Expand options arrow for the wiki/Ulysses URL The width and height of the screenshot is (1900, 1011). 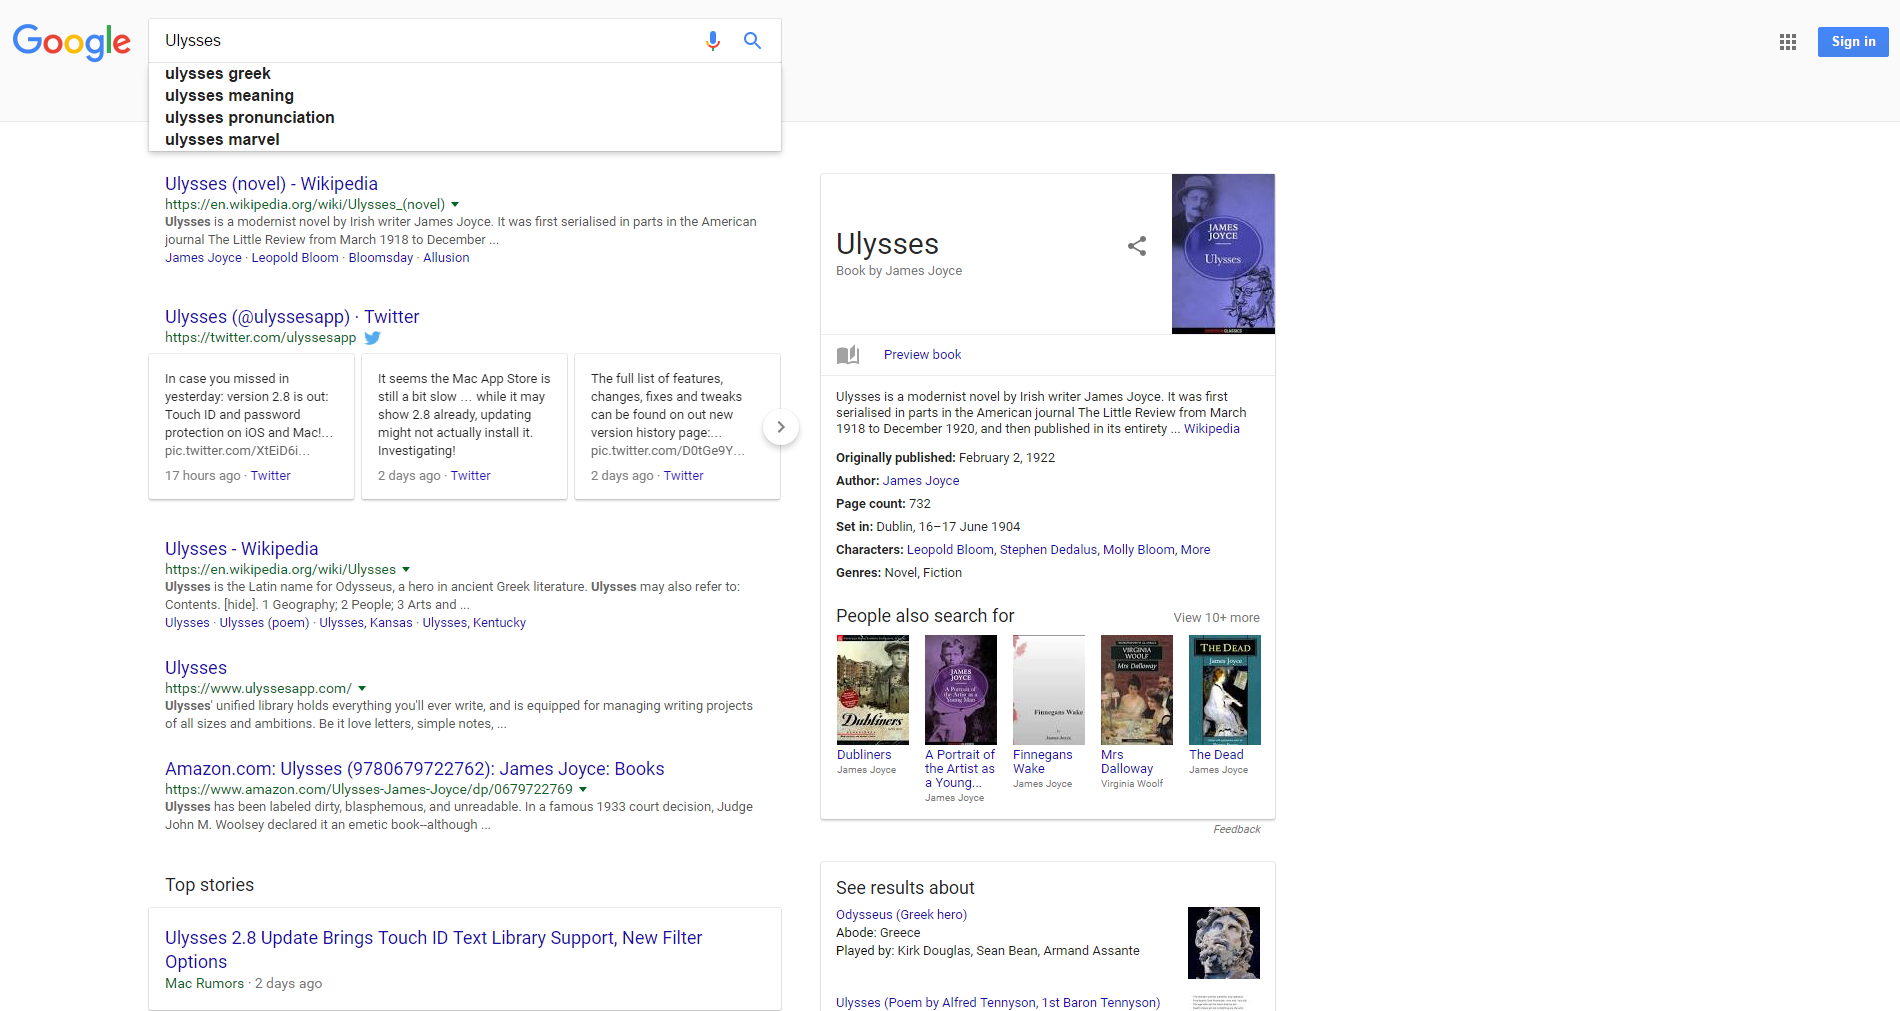click(406, 570)
